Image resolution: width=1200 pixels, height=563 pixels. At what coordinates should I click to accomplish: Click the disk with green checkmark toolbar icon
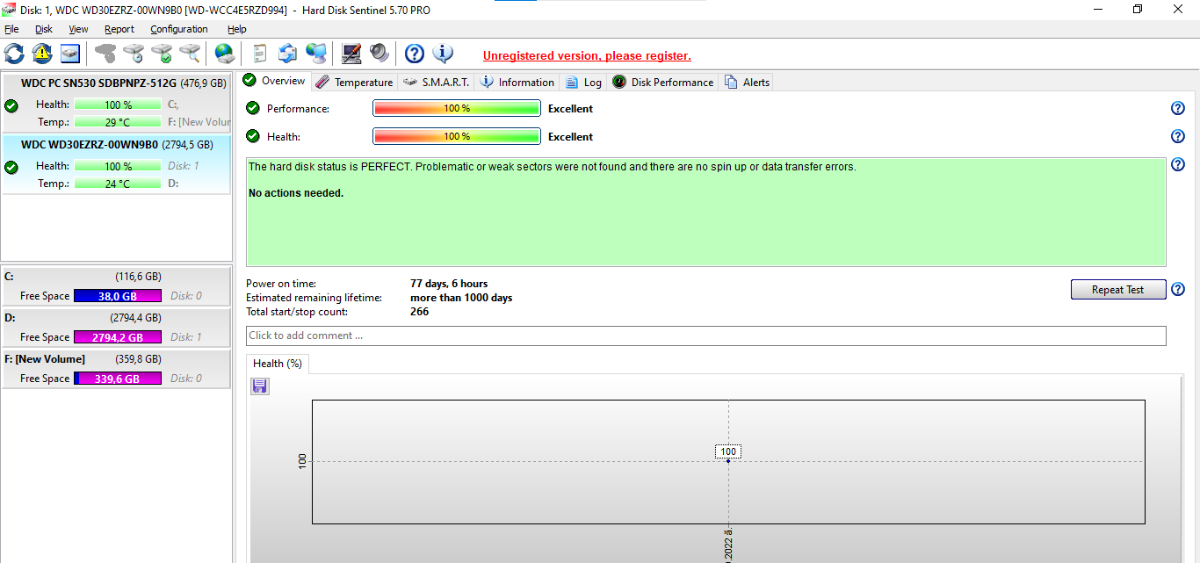click(x=161, y=53)
